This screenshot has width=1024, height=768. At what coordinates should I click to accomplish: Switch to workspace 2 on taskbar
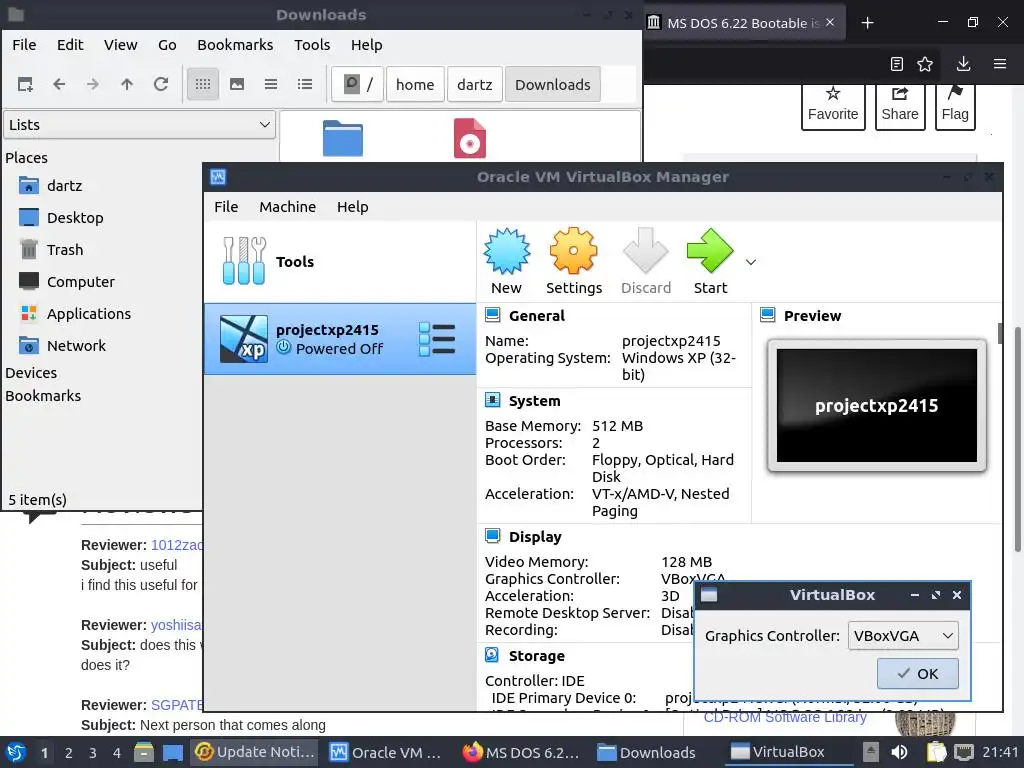pos(69,753)
